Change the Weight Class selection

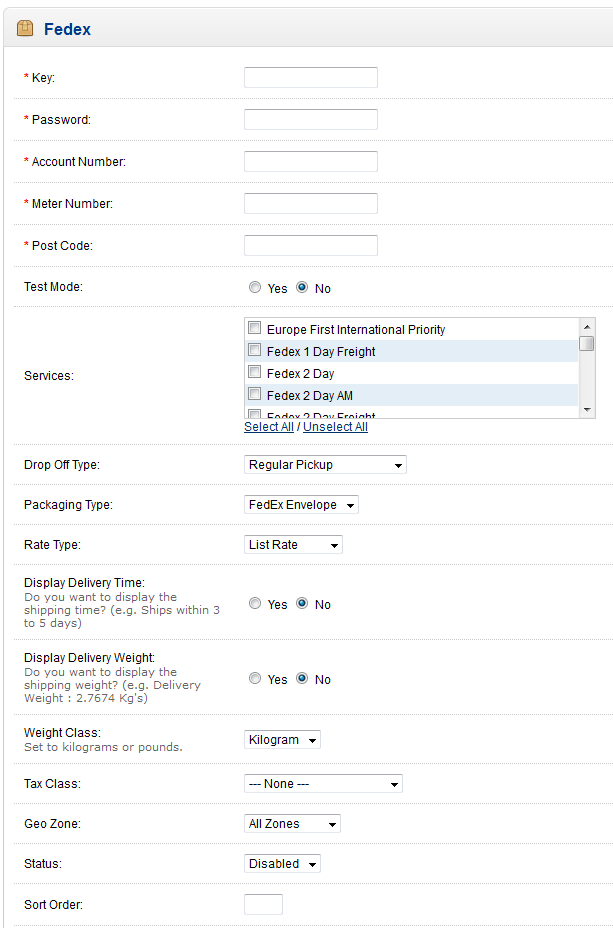[282, 740]
